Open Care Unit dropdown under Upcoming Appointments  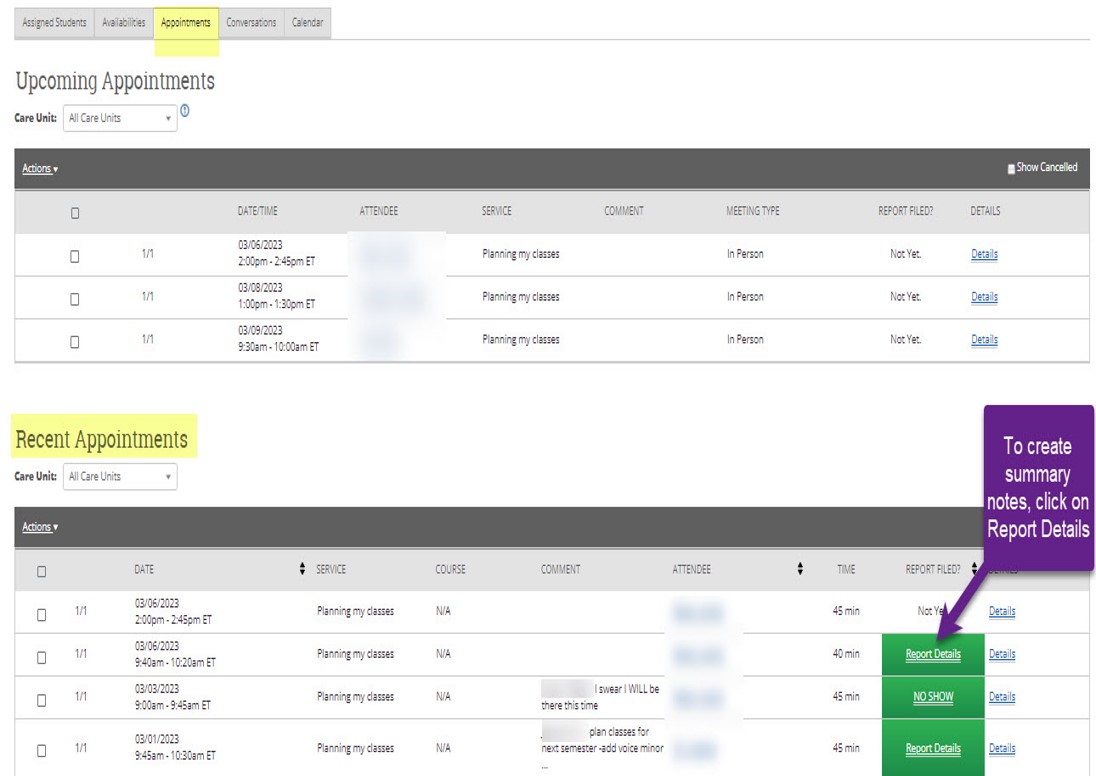click(120, 118)
